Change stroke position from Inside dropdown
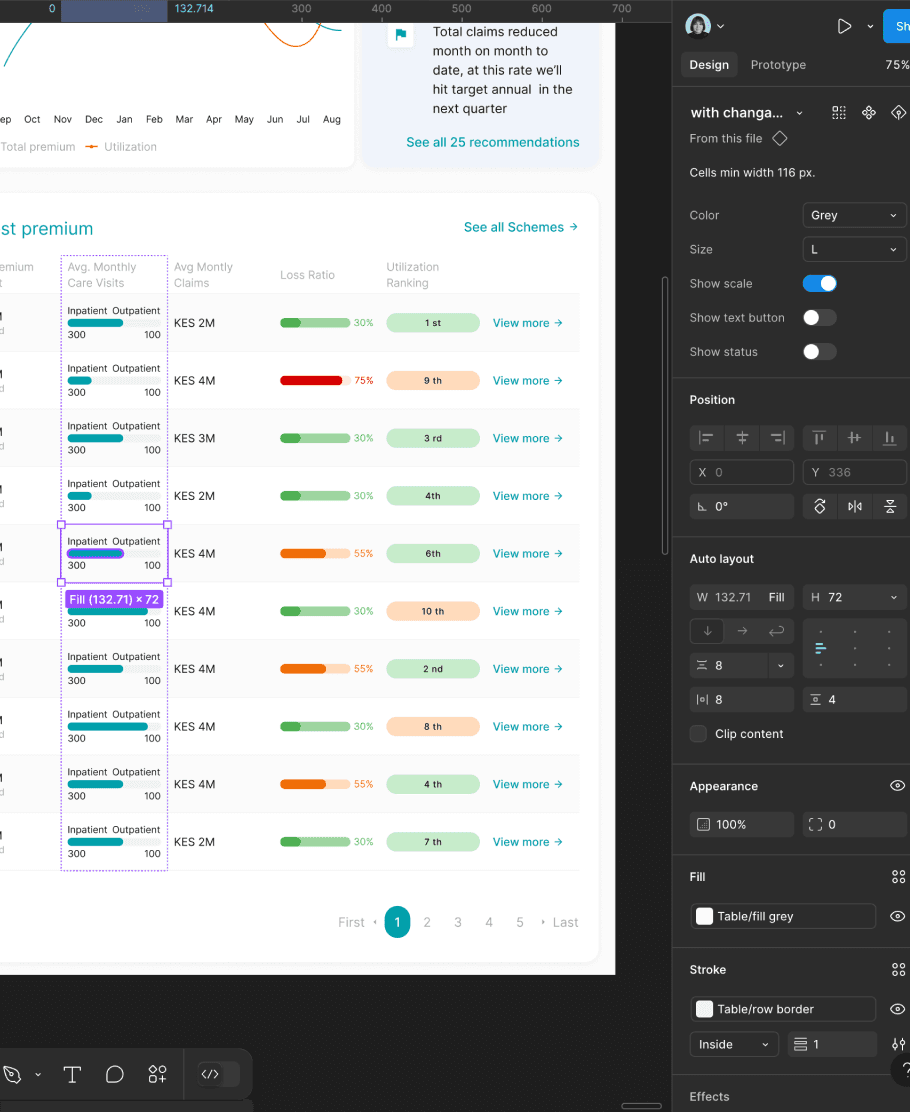 click(733, 1043)
